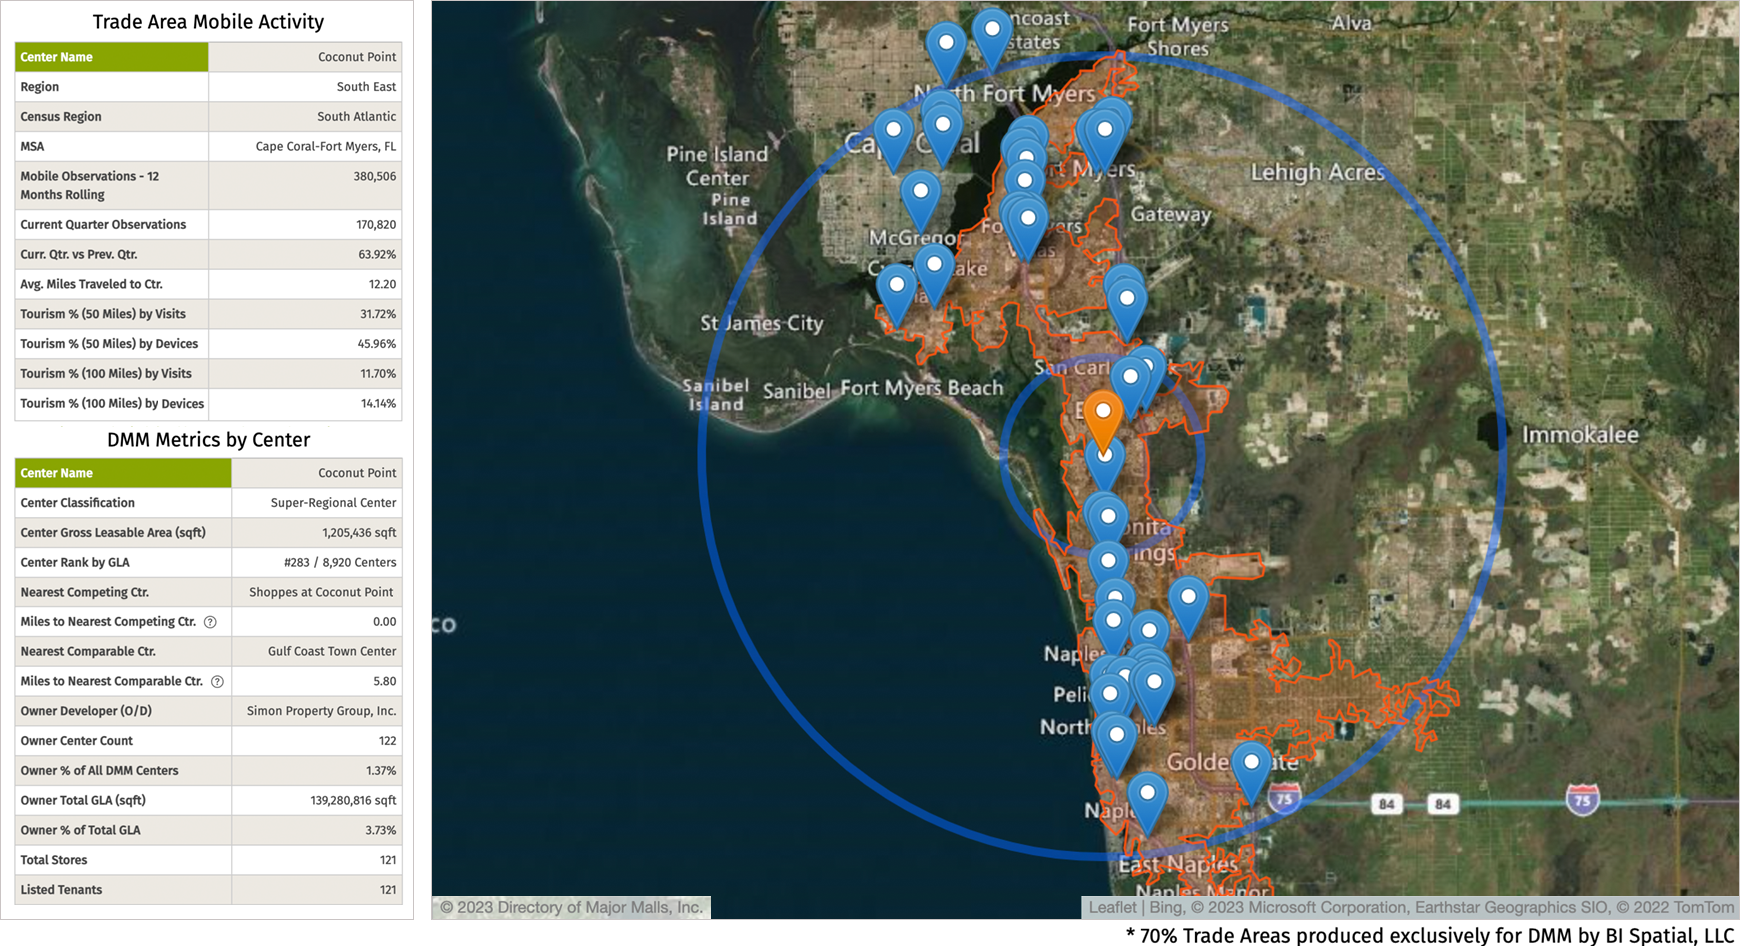
Task: Click the blue marker nearest St James City
Action: point(896,292)
